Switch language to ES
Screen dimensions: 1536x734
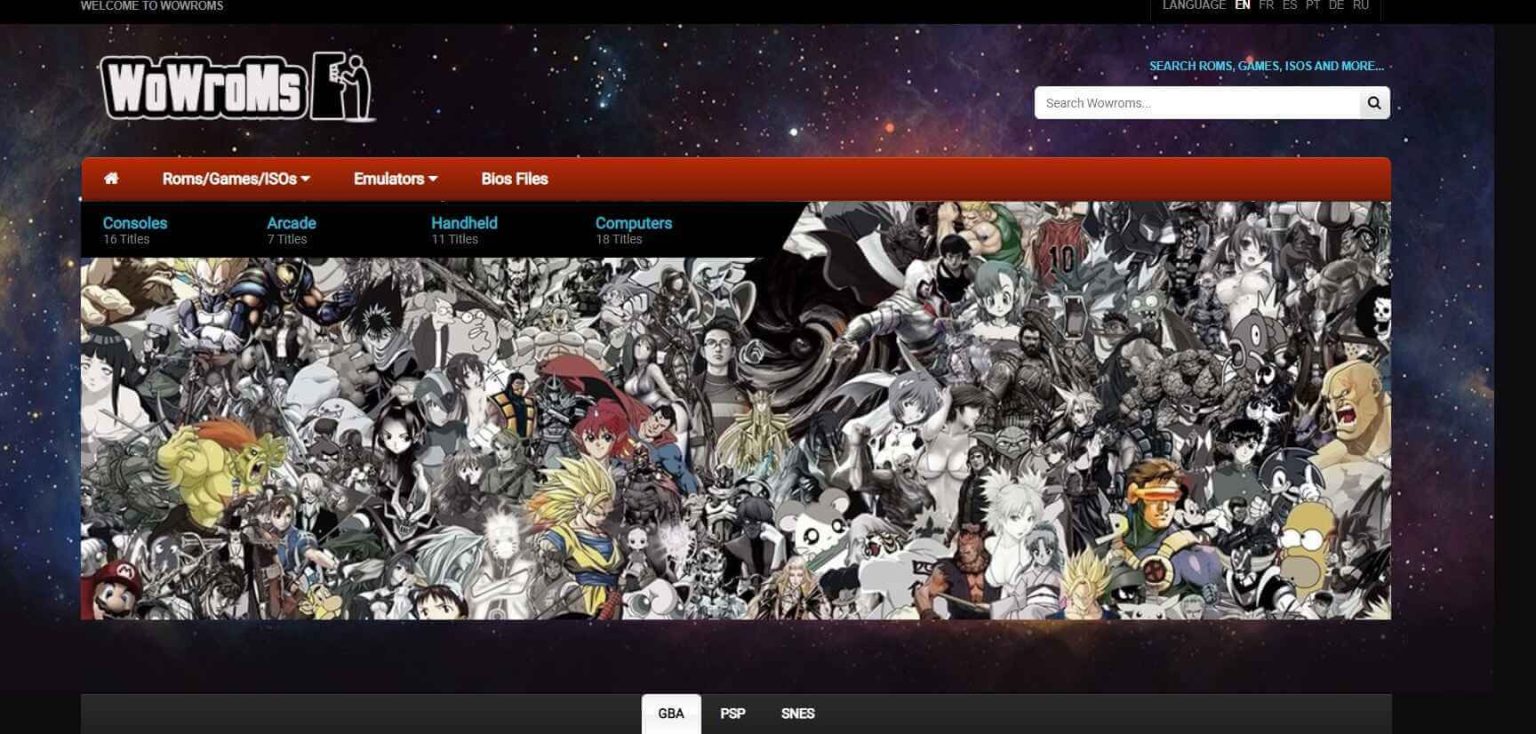pos(1289,6)
